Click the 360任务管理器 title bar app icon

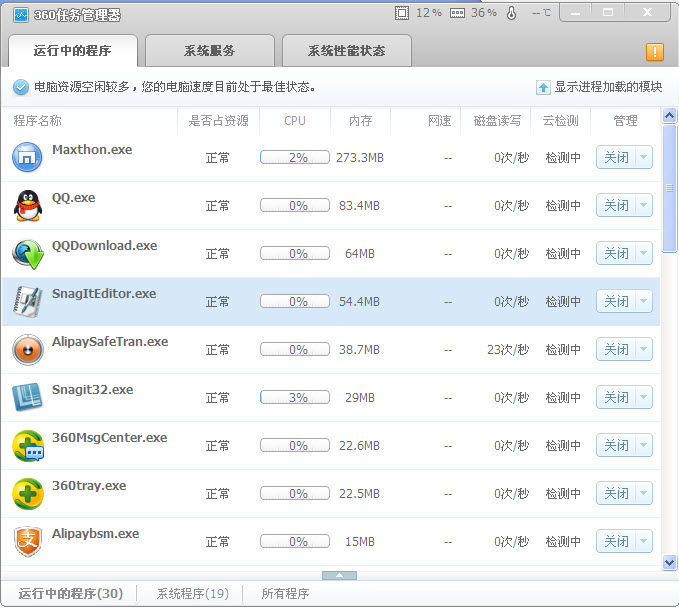(21, 15)
